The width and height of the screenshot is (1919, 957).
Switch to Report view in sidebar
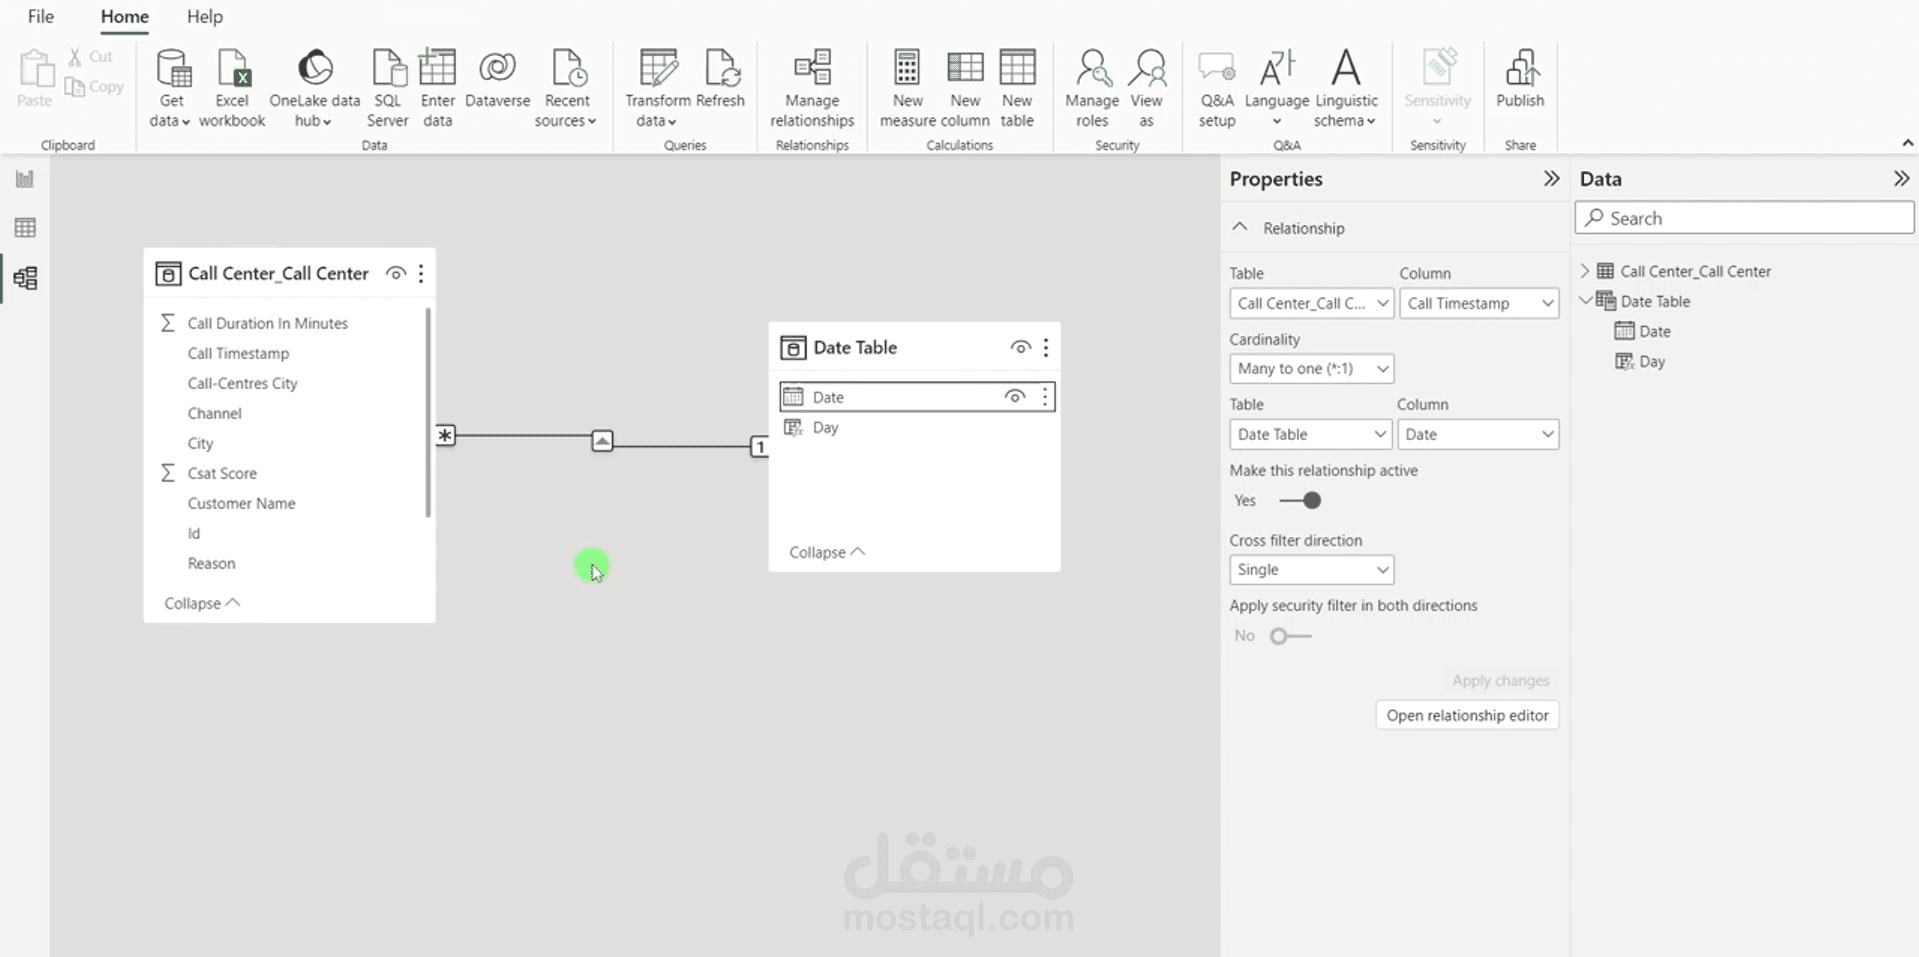tap(25, 179)
